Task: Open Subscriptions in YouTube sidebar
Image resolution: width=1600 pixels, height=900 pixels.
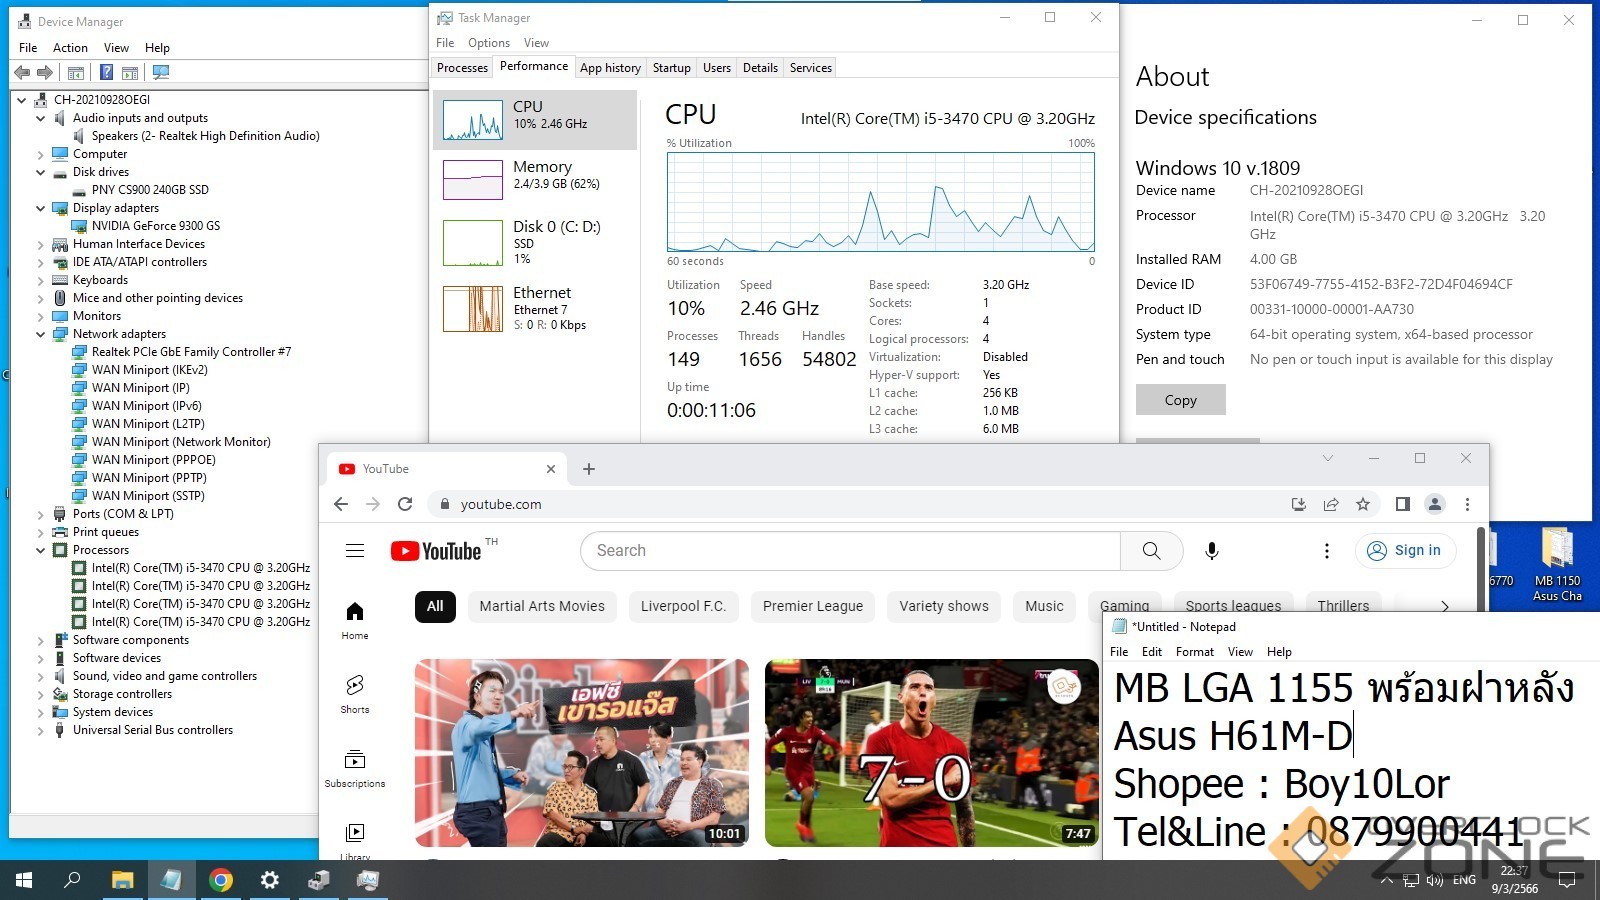Action: tap(355, 767)
